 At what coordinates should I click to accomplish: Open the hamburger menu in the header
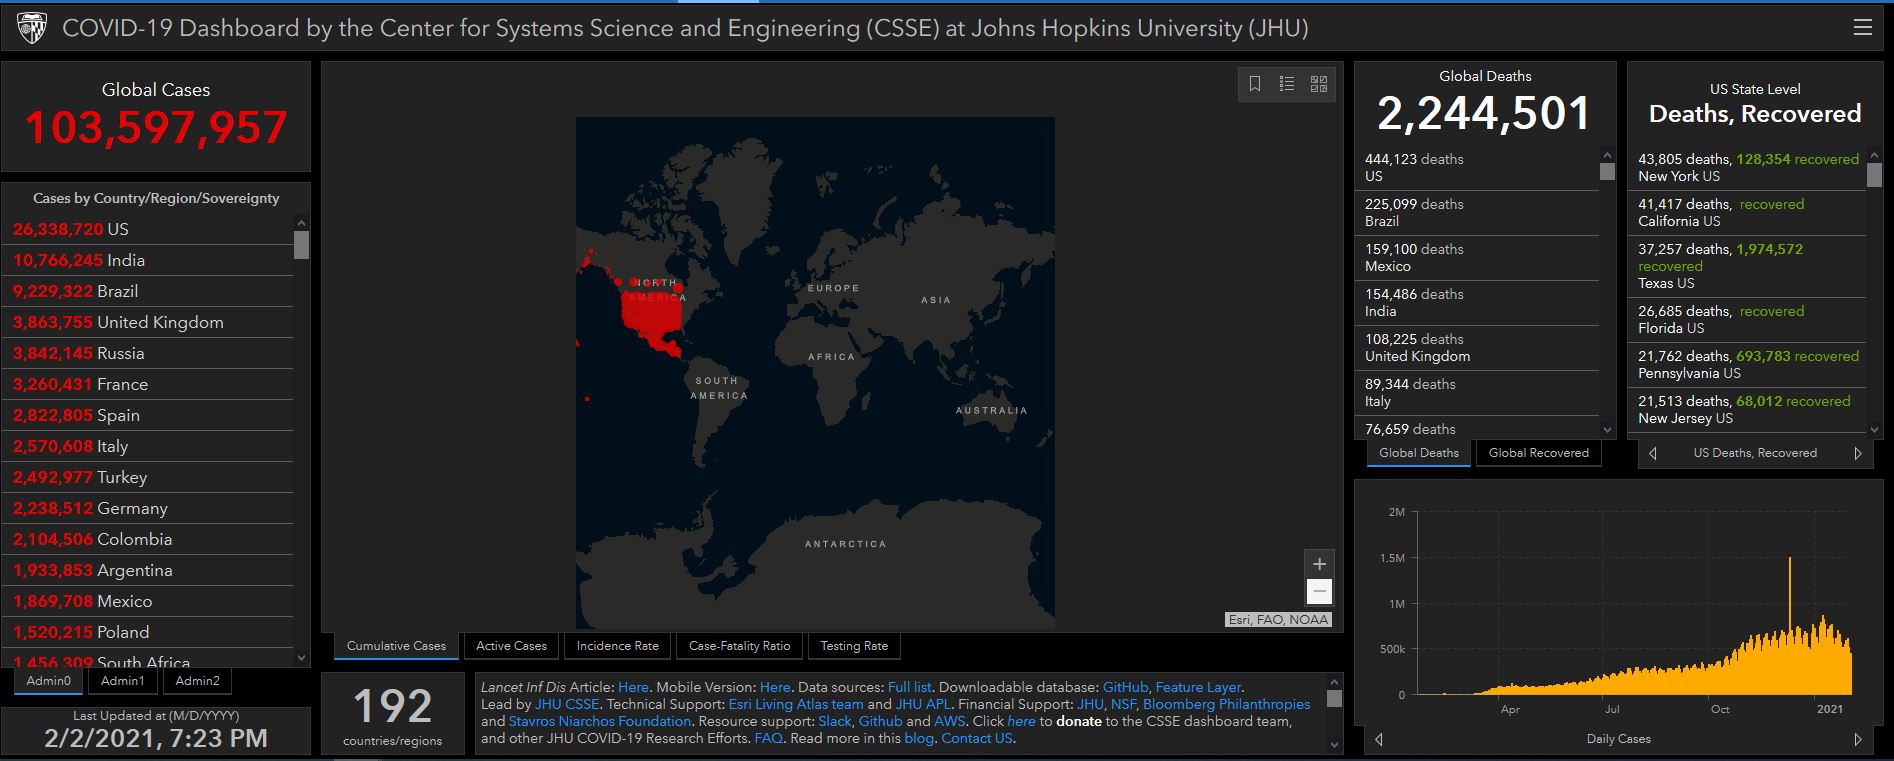coord(1862,28)
